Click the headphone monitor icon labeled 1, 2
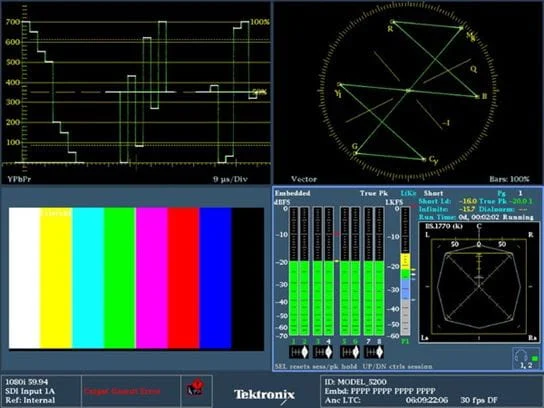The height and width of the screenshot is (408, 544). [526, 359]
